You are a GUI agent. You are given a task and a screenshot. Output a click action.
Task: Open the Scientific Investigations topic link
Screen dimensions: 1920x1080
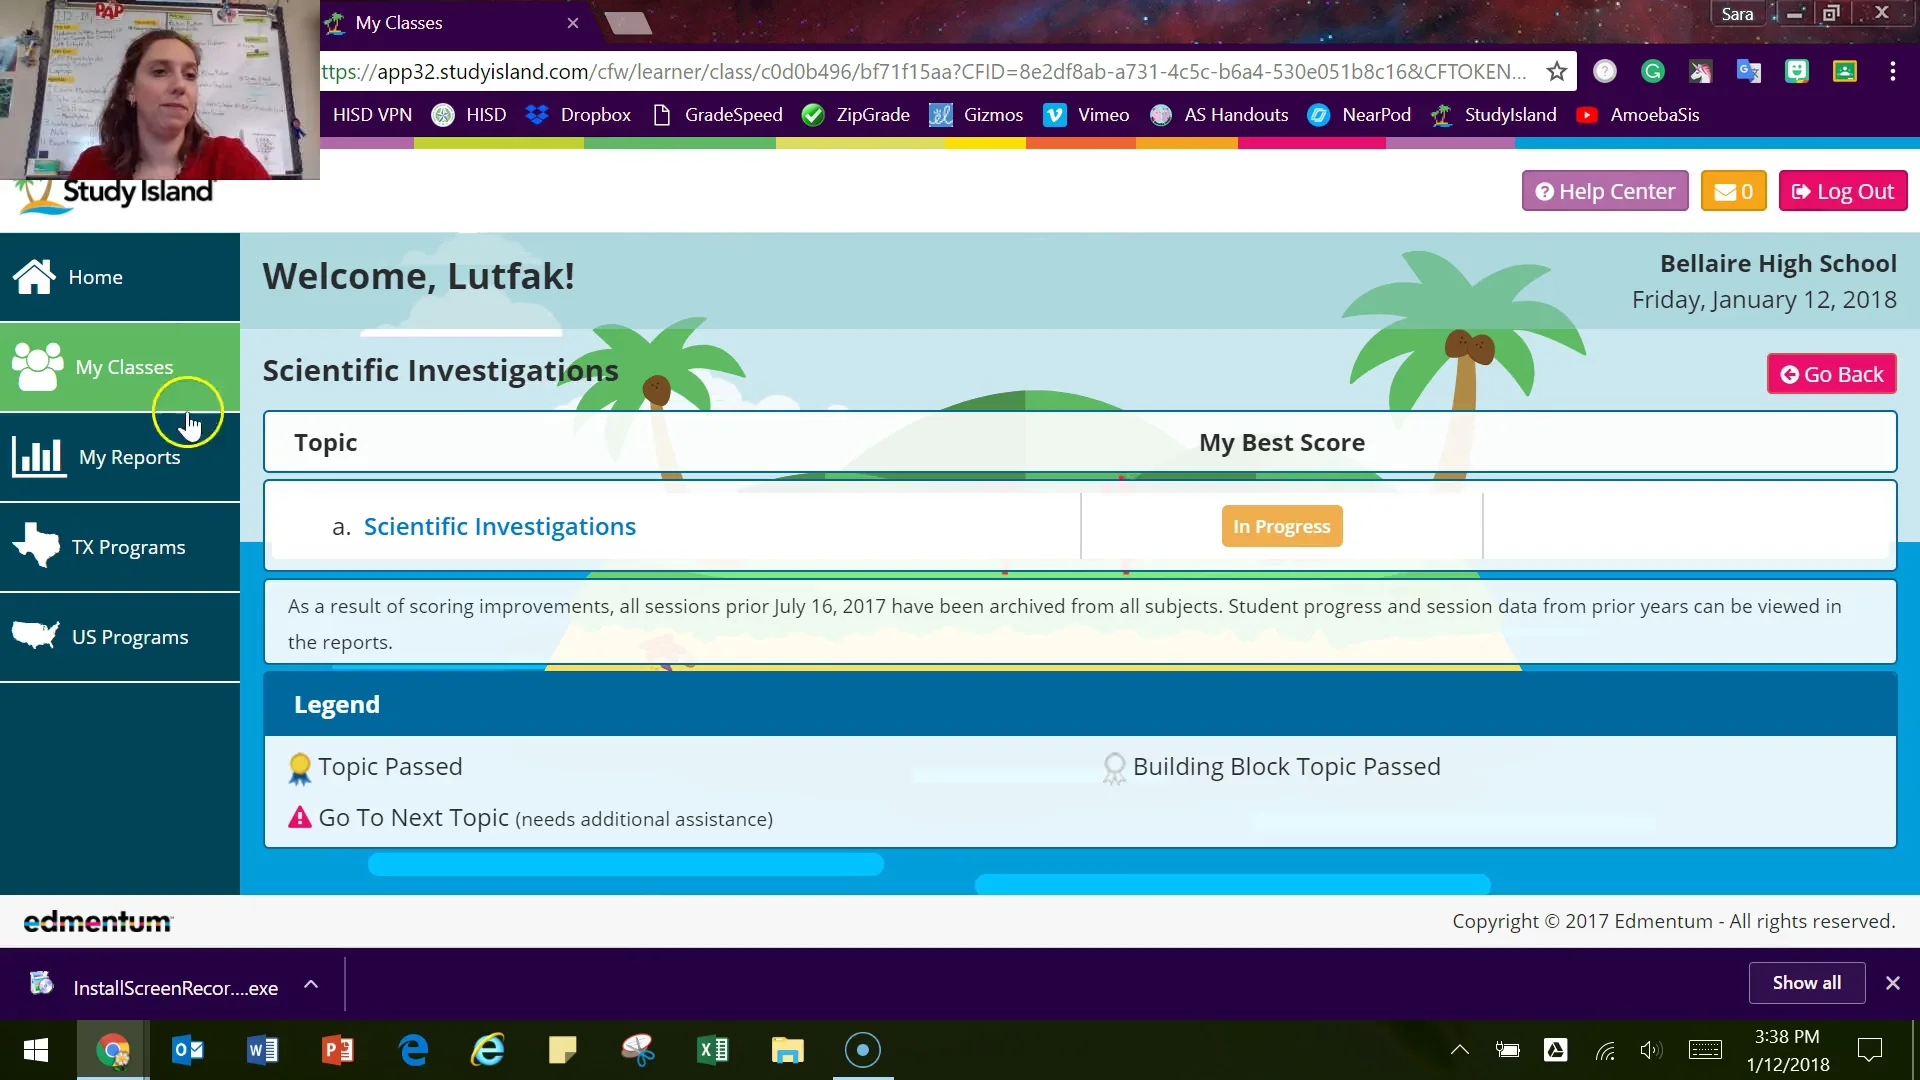pyautogui.click(x=499, y=526)
